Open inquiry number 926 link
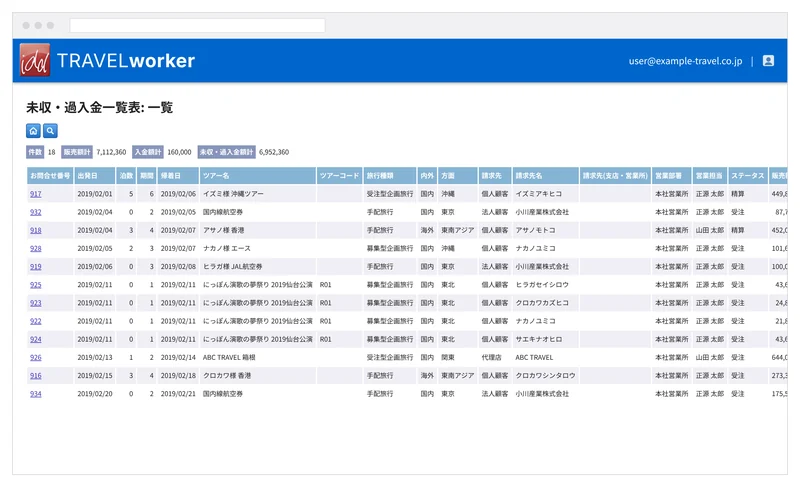 (x=36, y=357)
